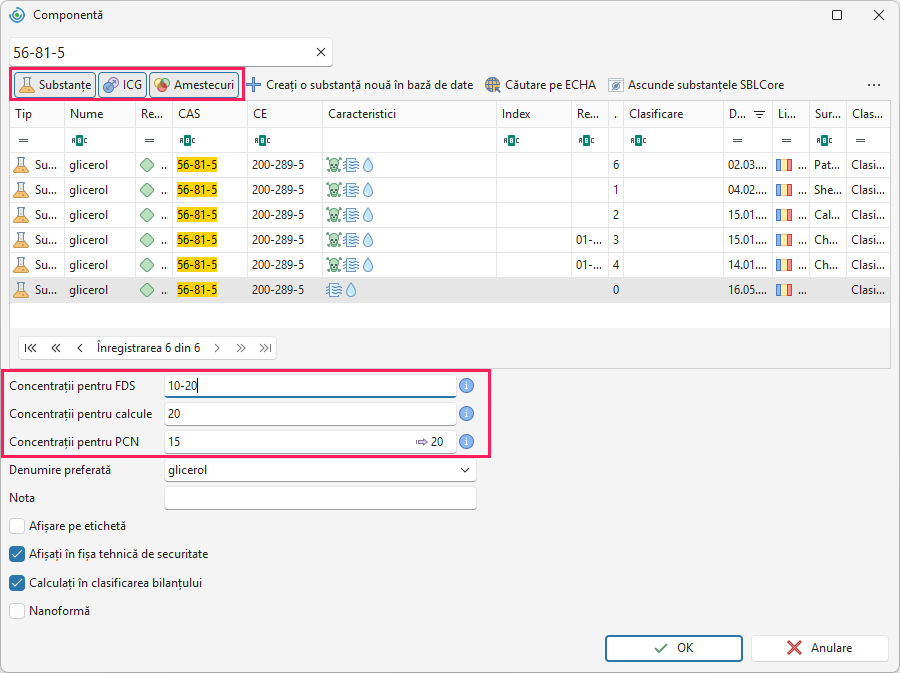Screen dimensions: 900x673
Task: Go to the next record
Action: (x=217, y=348)
